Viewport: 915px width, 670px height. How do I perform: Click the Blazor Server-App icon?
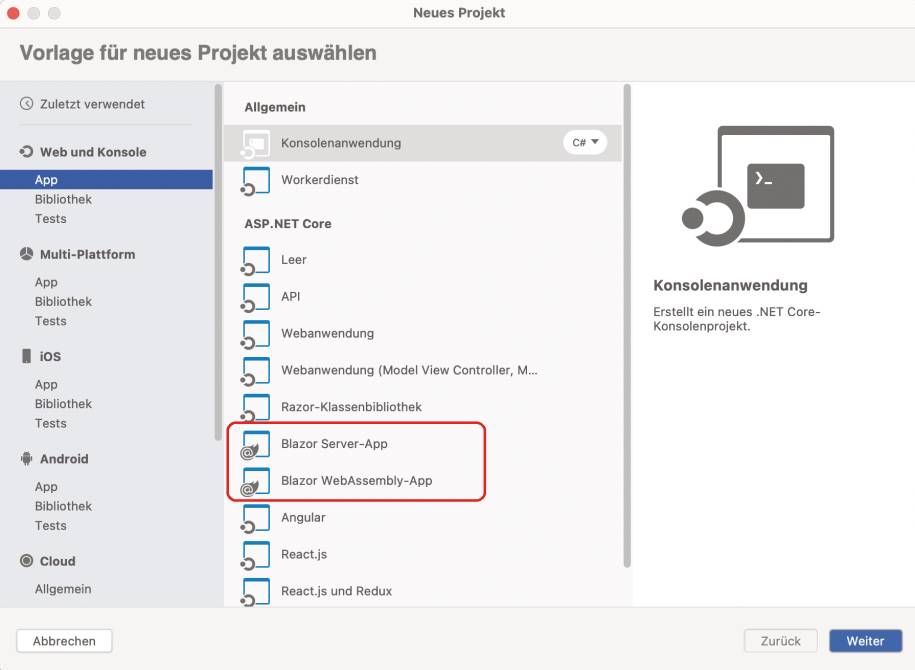pos(256,445)
